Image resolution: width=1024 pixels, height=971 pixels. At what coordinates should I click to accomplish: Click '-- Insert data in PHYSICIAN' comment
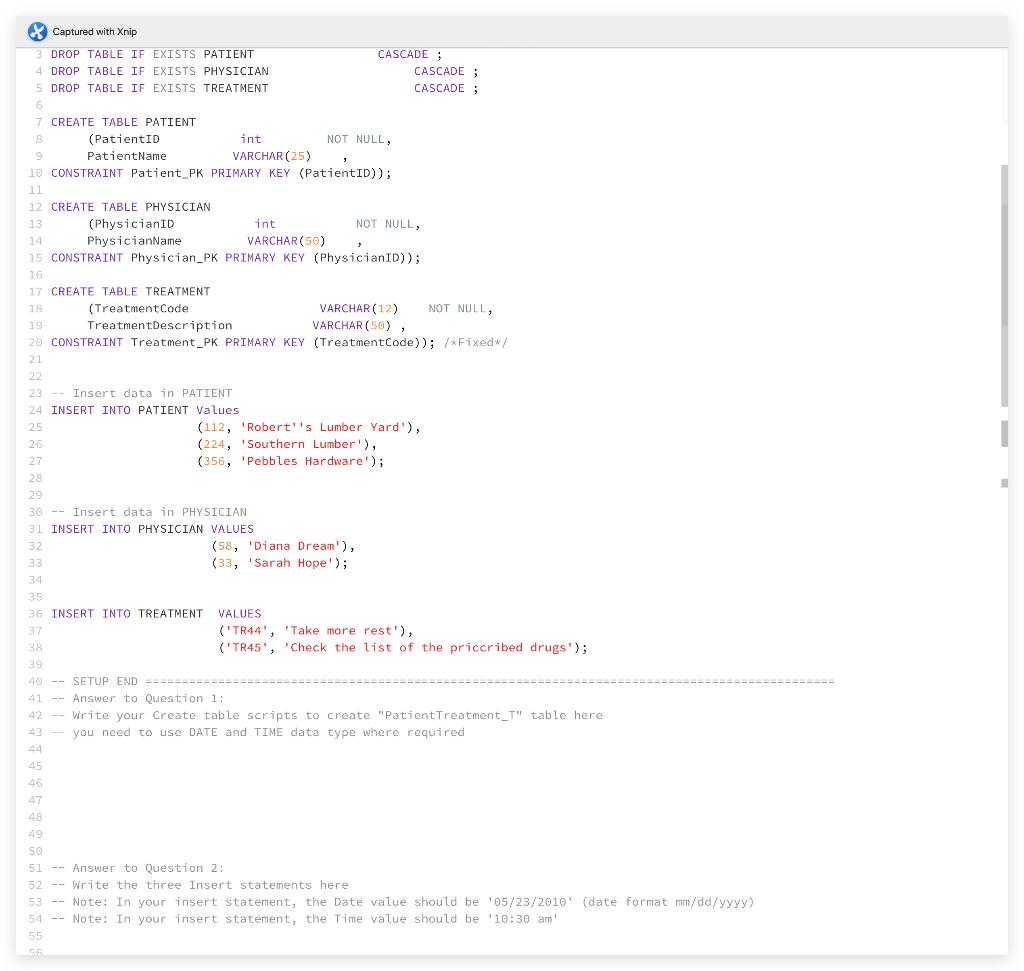point(149,513)
